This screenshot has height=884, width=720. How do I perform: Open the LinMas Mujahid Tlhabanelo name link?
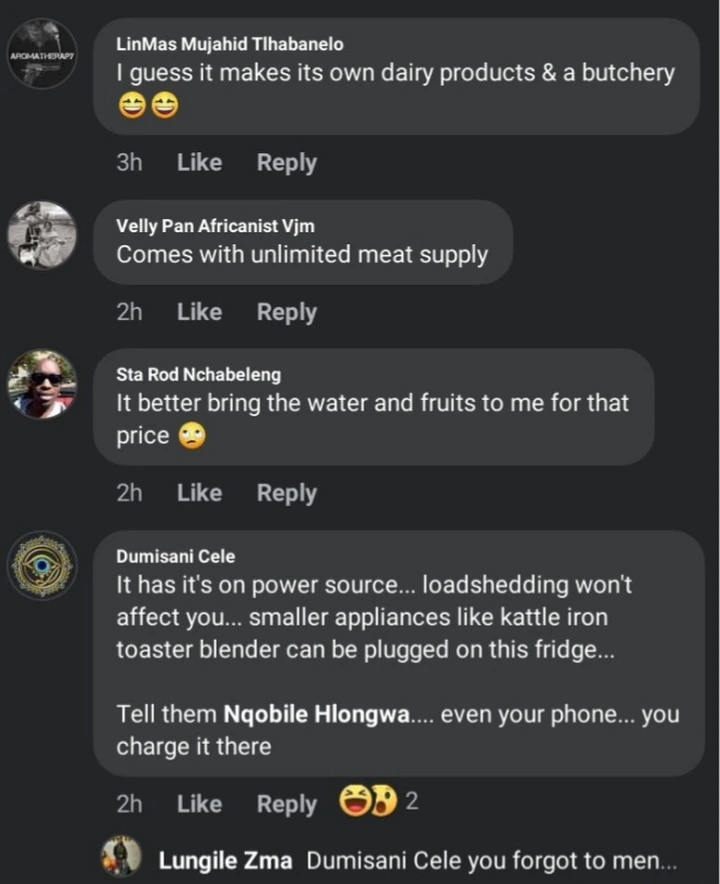coord(229,44)
